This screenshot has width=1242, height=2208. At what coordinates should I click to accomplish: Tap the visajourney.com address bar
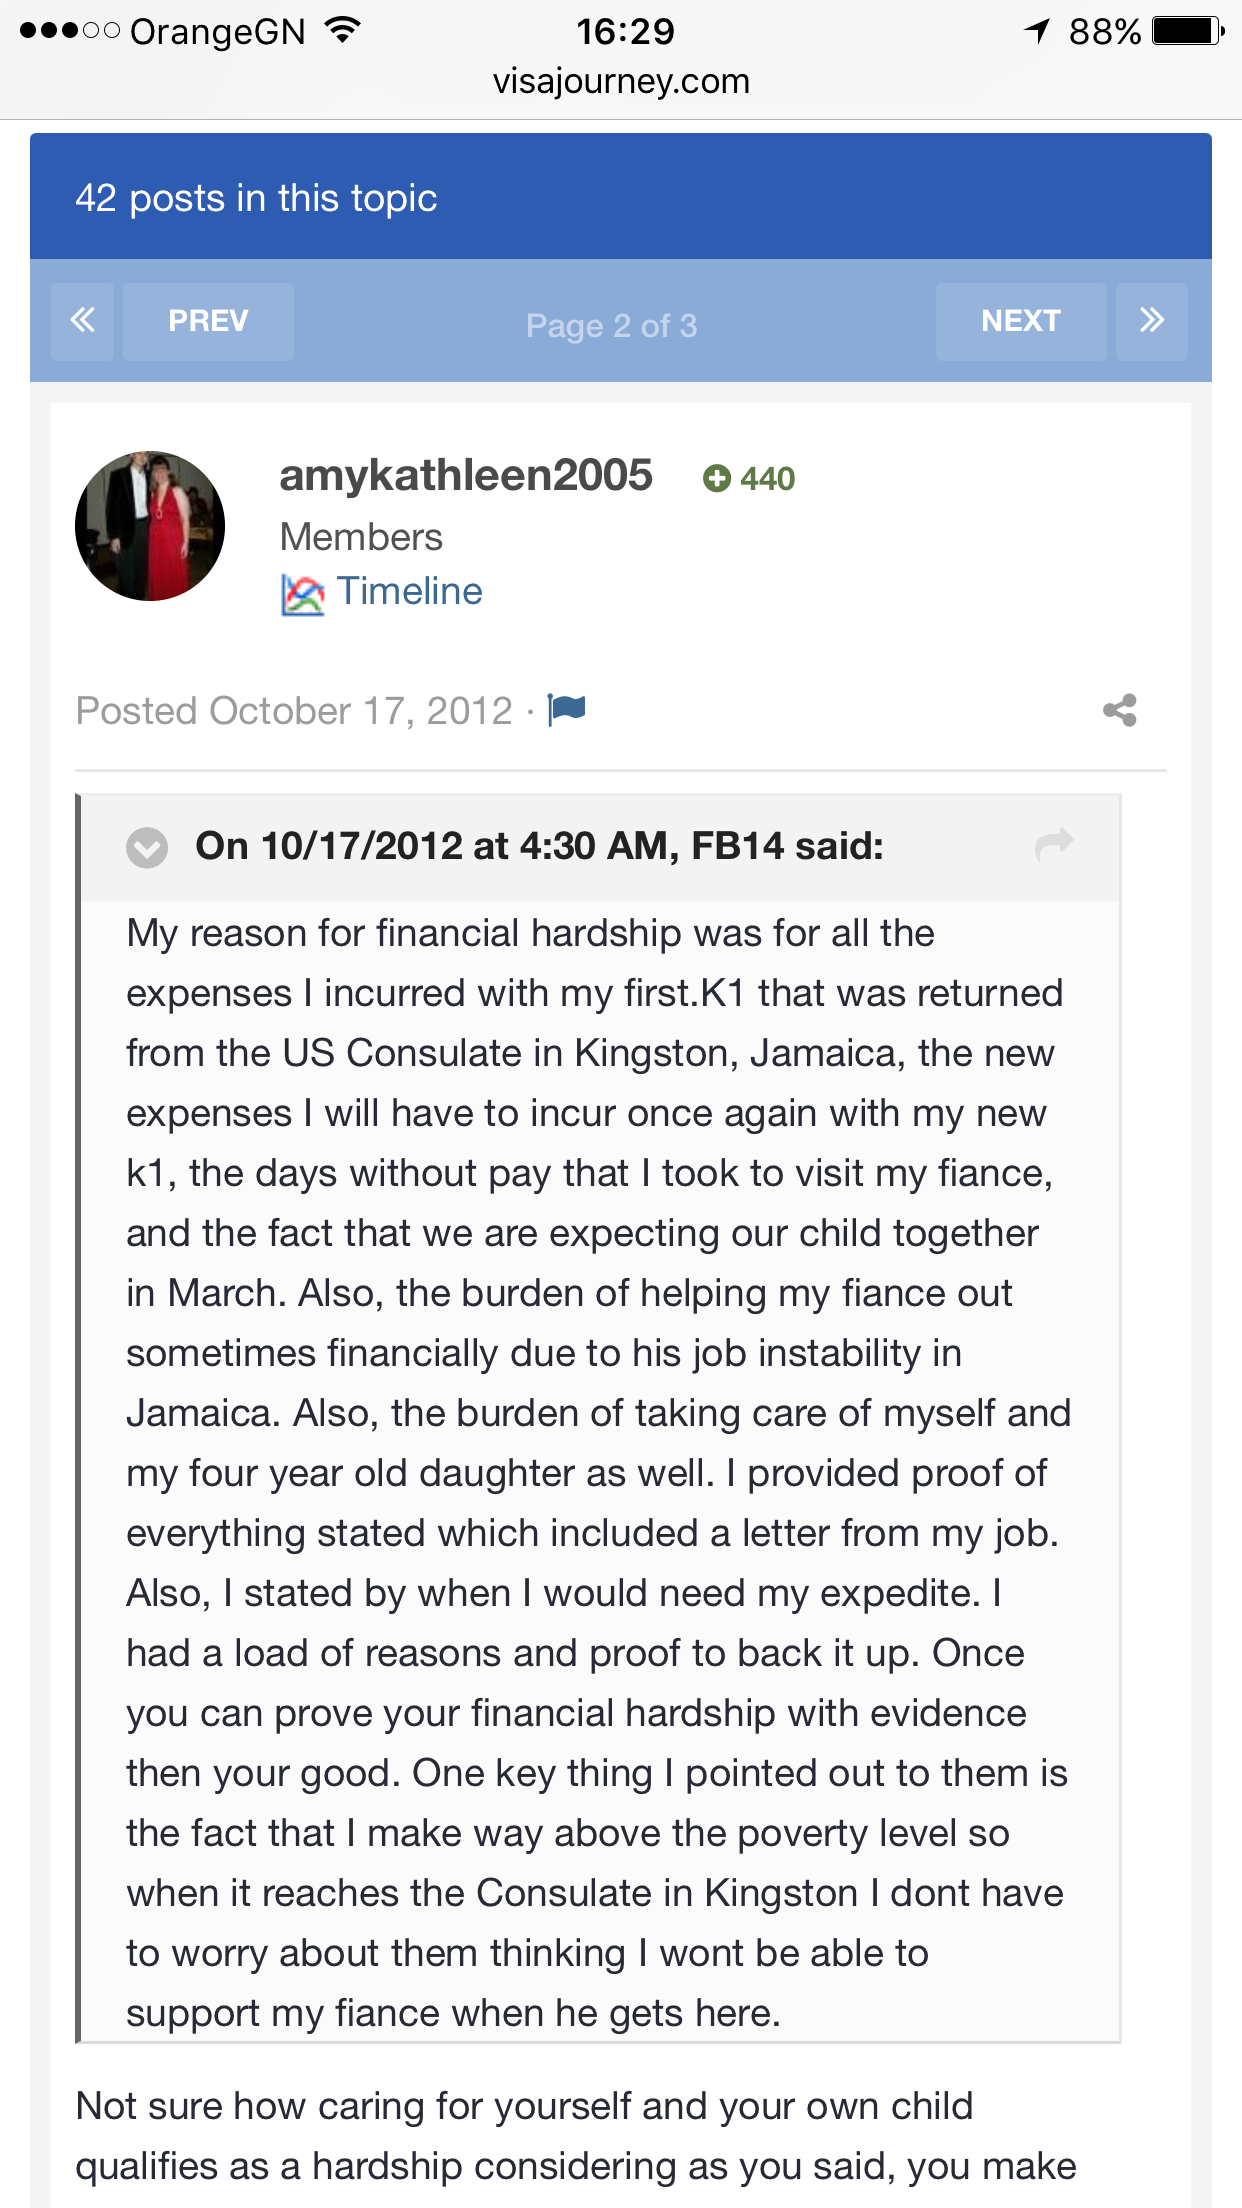(x=621, y=81)
